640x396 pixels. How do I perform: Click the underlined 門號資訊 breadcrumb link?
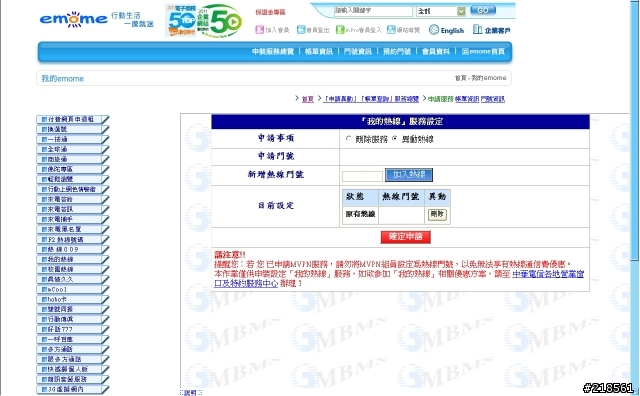493,99
